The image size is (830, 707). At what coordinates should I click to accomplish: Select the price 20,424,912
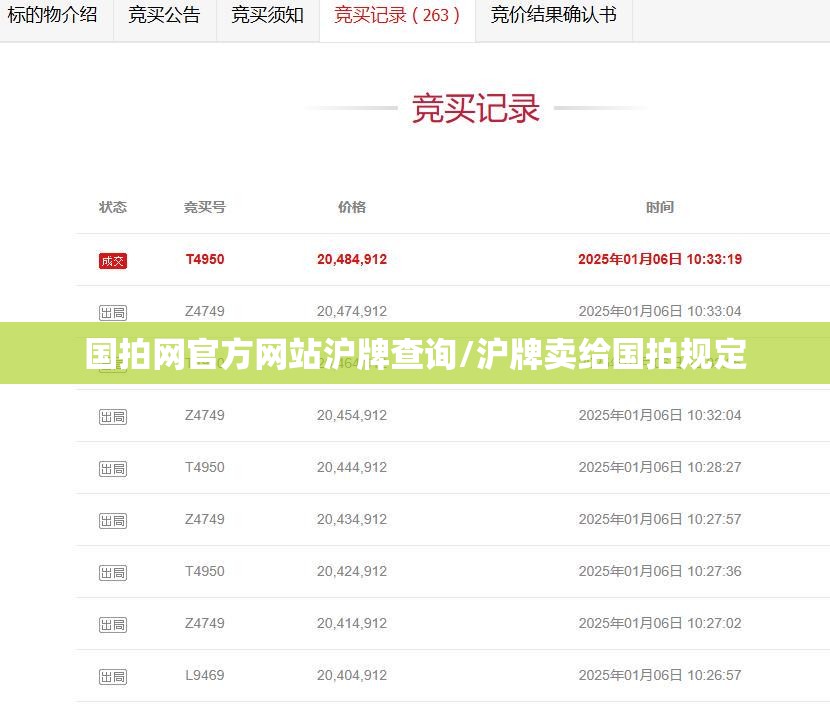[352, 571]
